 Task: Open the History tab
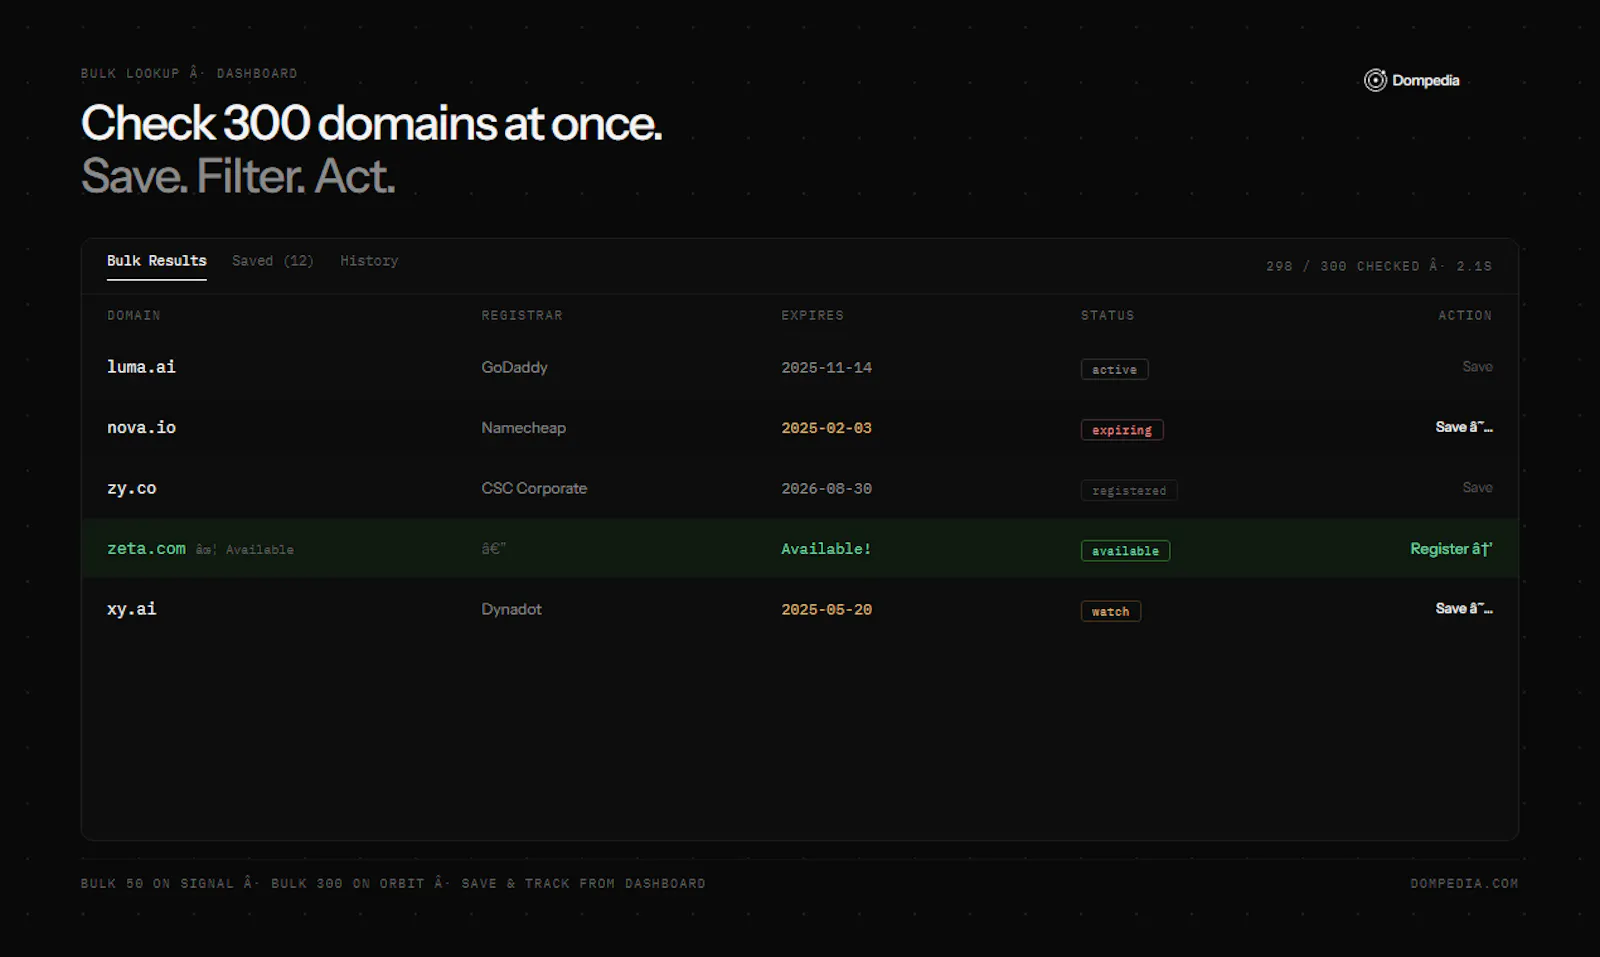pos(369,261)
